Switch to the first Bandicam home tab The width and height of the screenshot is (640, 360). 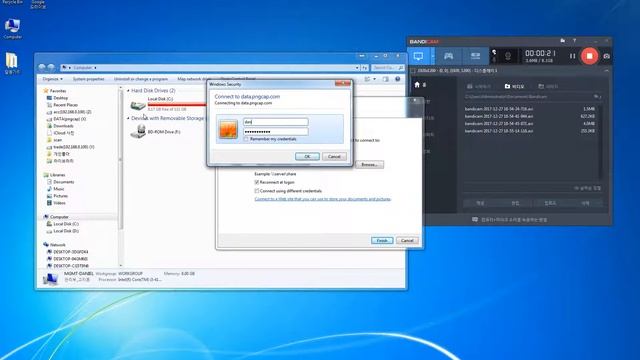coord(479,87)
